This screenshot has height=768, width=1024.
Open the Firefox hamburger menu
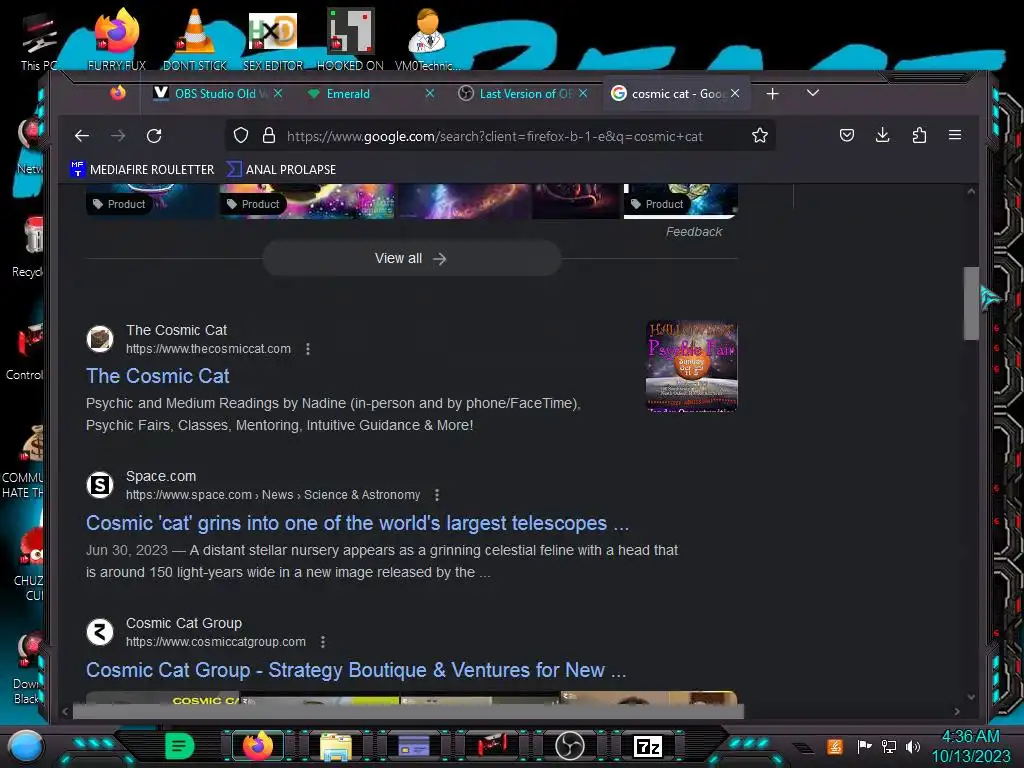click(955, 135)
